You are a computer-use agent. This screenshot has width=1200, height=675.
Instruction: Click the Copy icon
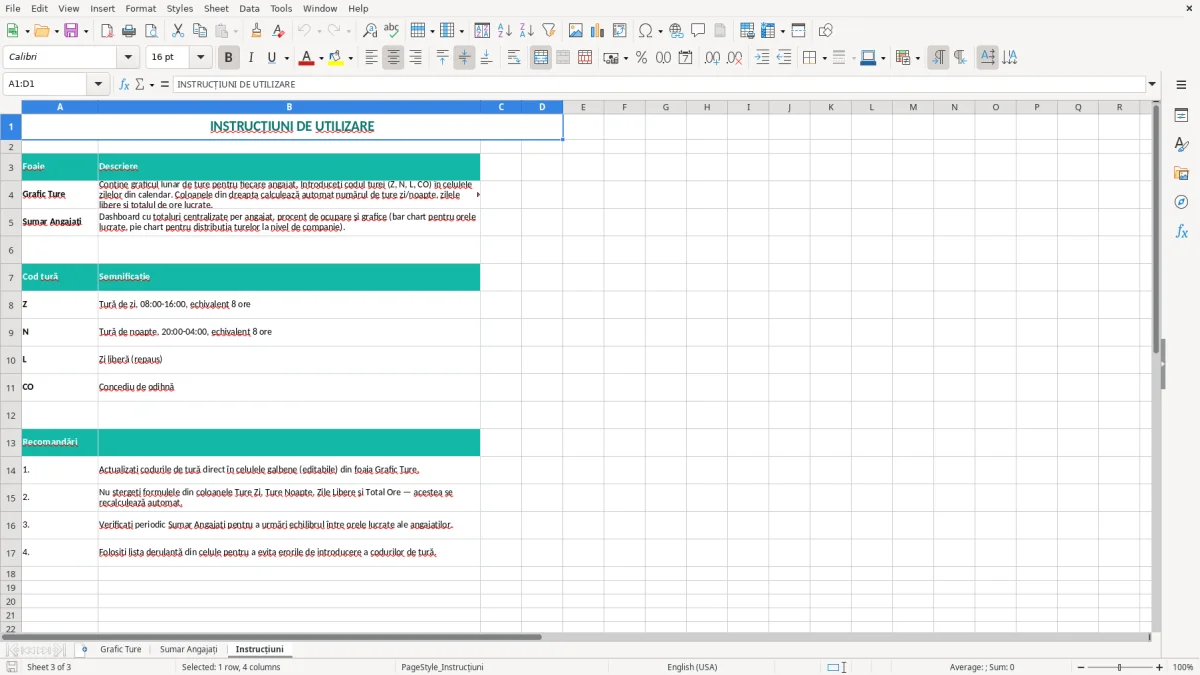(x=200, y=31)
